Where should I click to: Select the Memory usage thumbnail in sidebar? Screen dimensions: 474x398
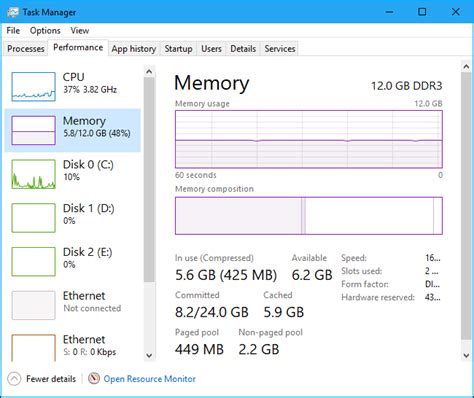33,130
